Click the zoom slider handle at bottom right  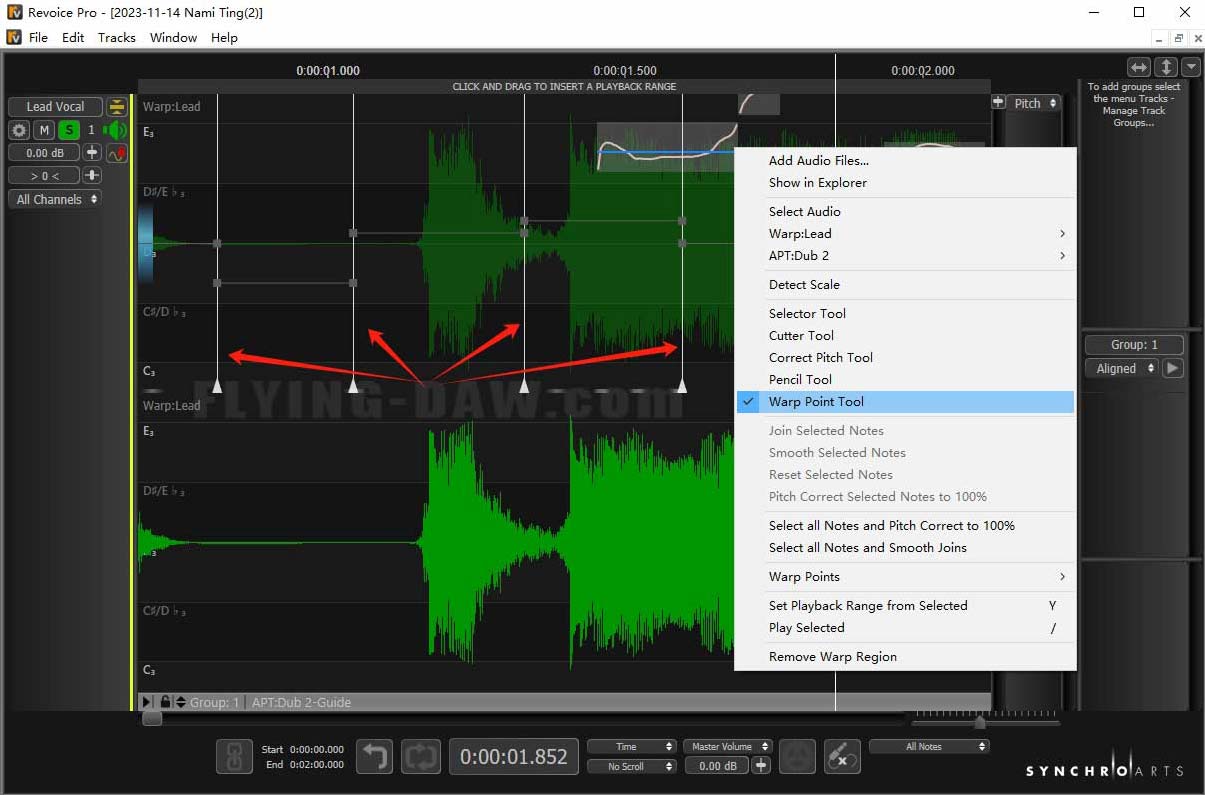tap(980, 721)
